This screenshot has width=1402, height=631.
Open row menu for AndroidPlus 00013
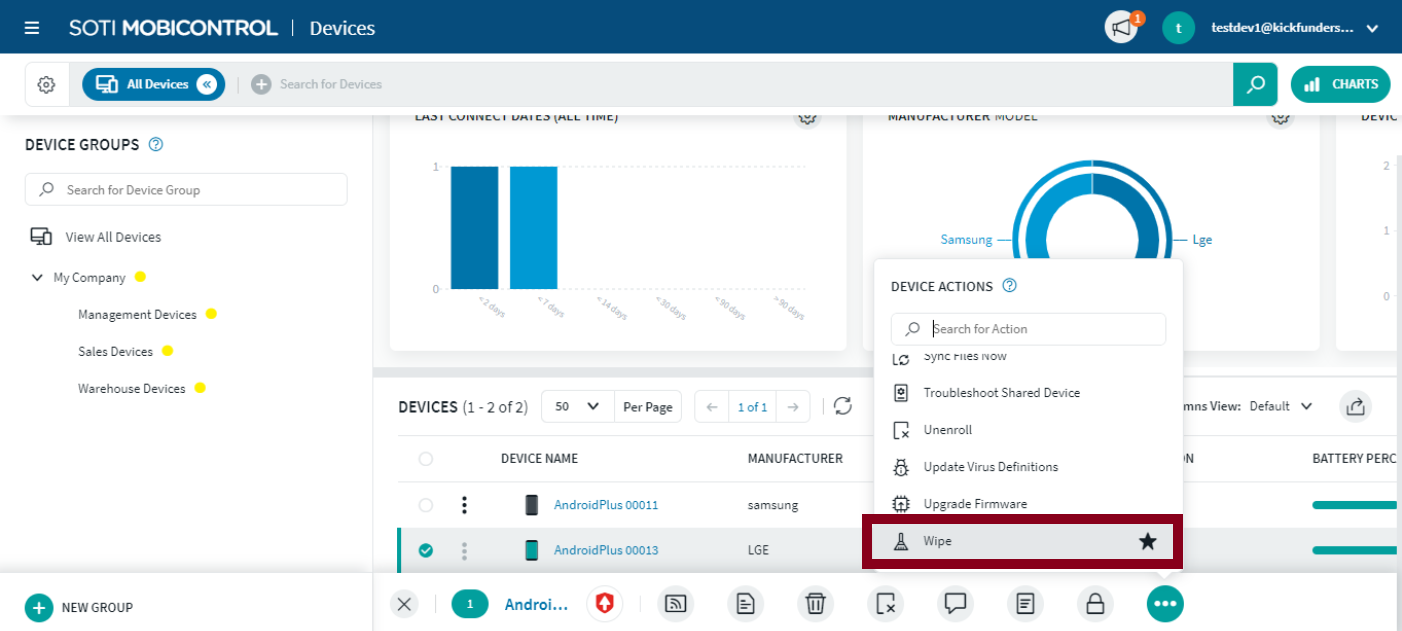point(464,550)
